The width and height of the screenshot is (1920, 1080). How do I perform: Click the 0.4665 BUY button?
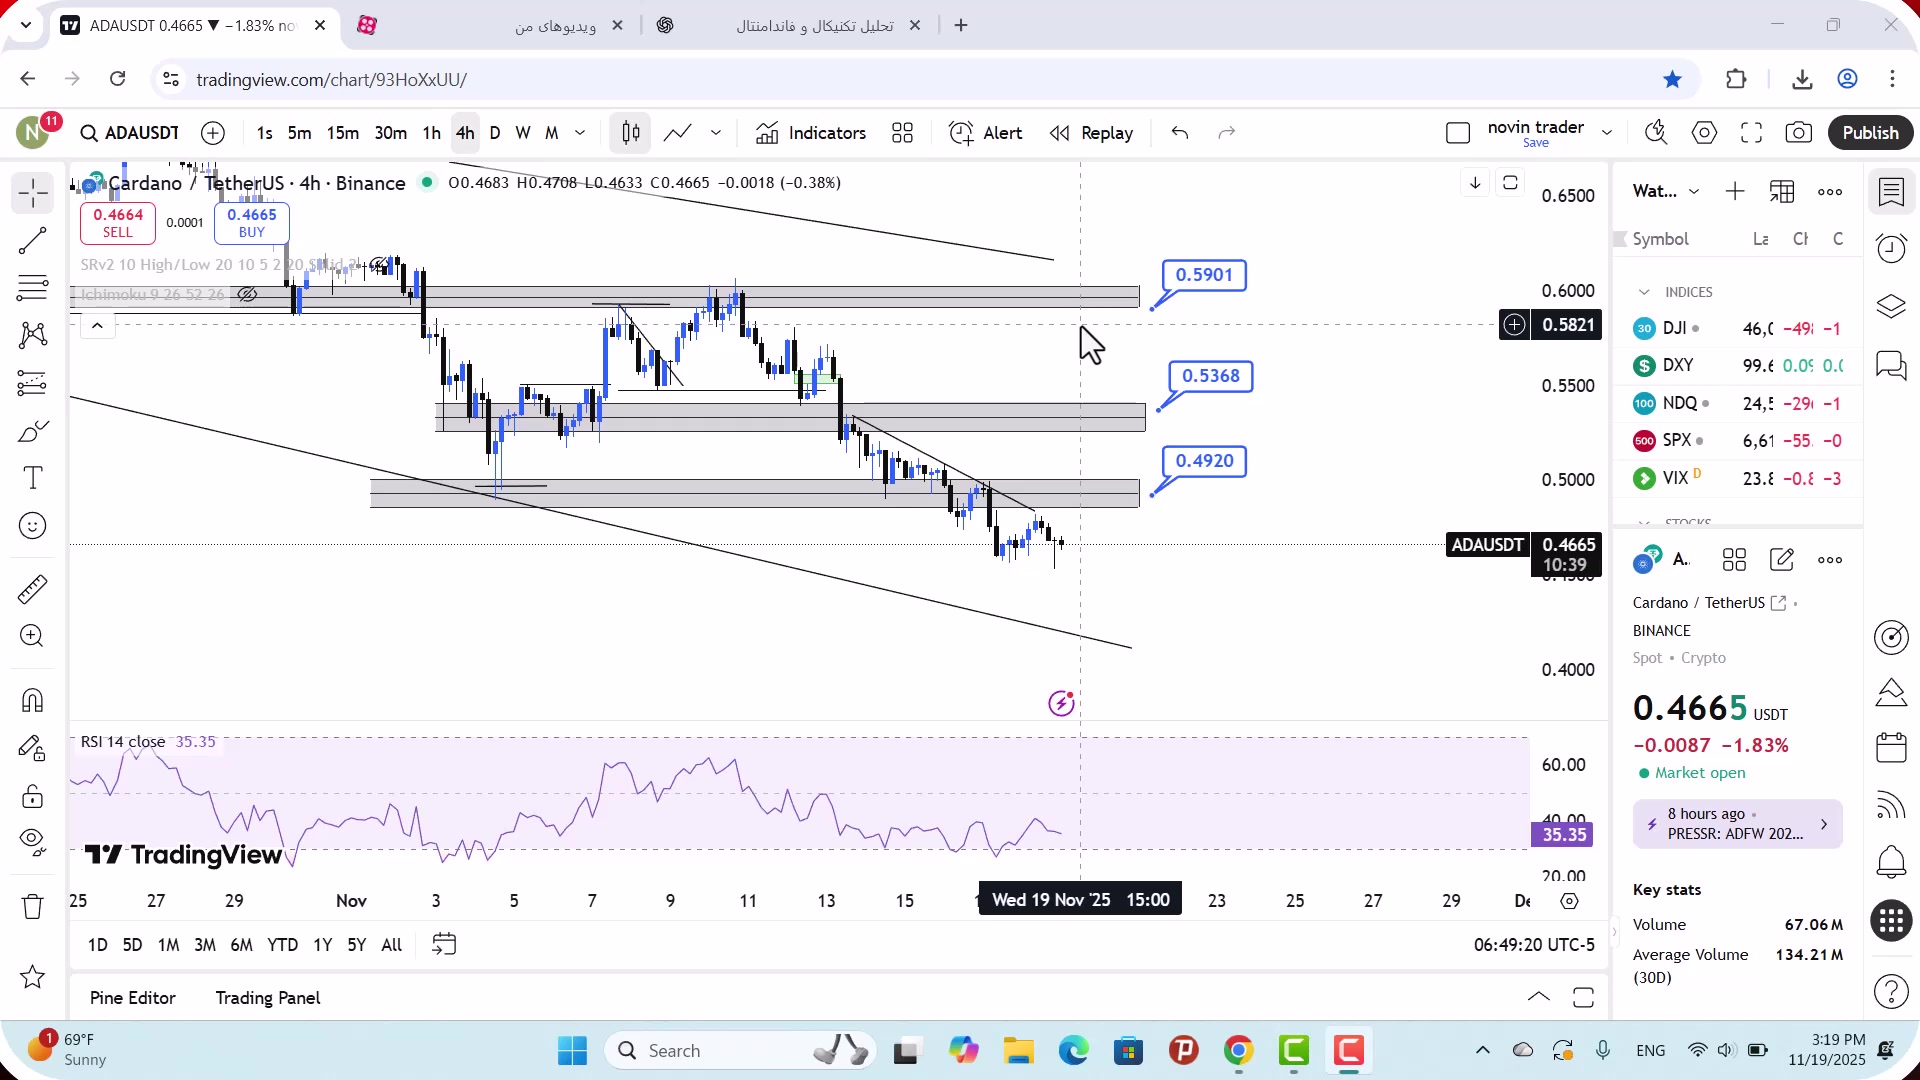(252, 223)
